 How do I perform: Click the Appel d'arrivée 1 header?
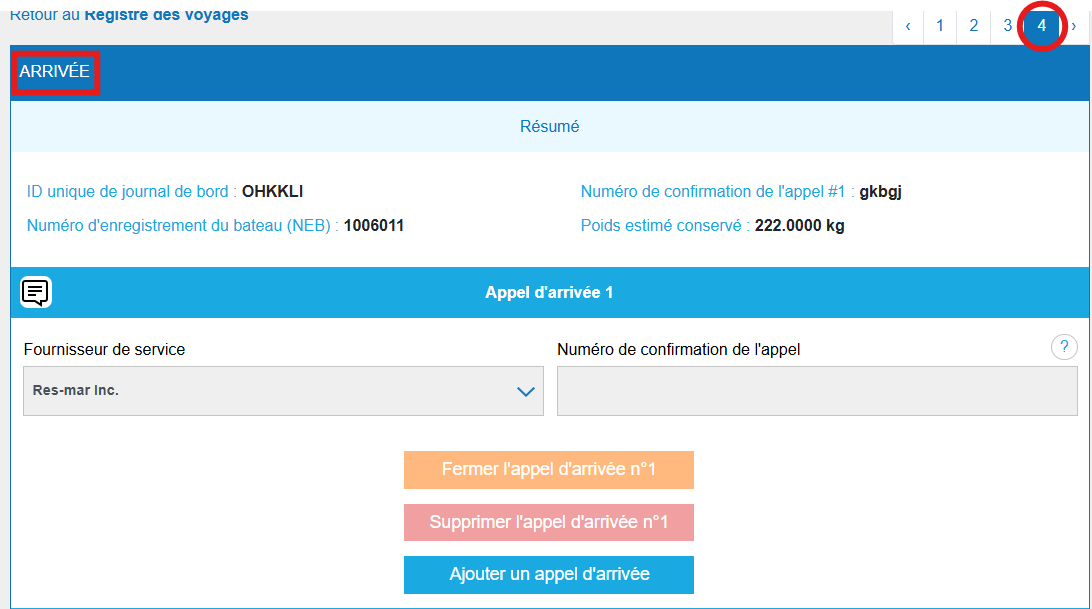549,292
